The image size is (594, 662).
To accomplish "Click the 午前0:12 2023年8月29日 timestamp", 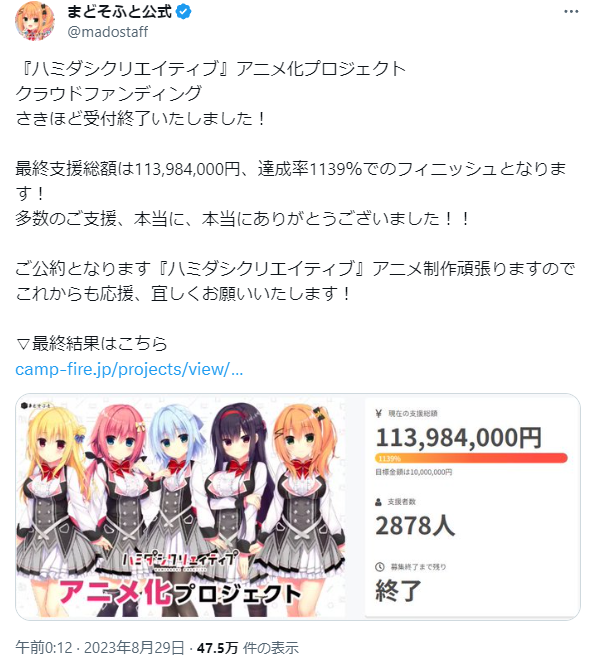I will (100, 648).
